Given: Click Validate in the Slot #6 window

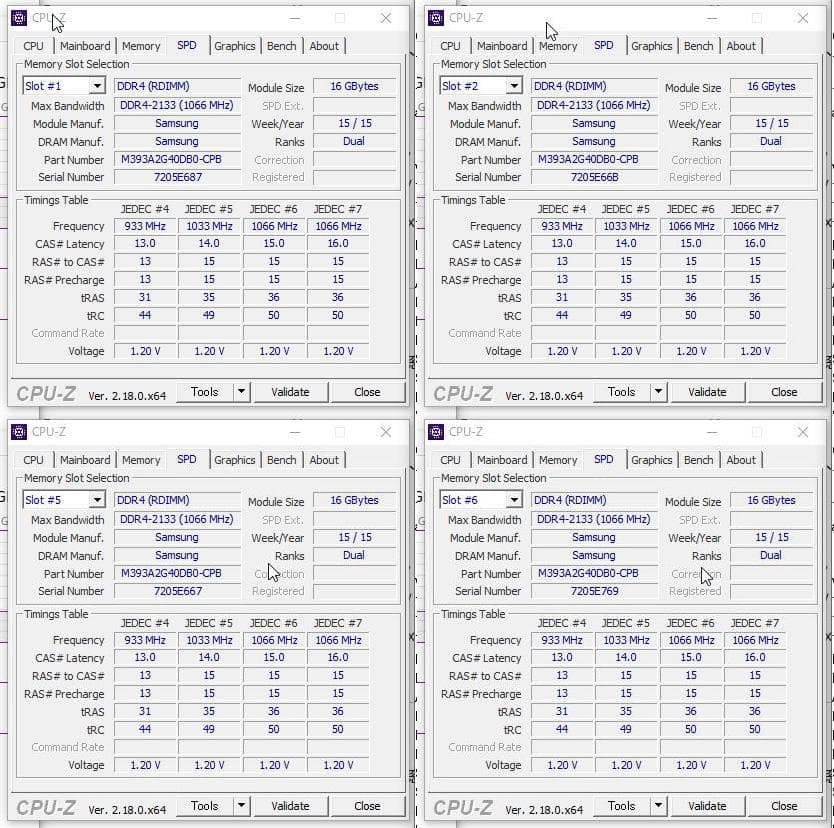Looking at the screenshot, I should (x=707, y=806).
